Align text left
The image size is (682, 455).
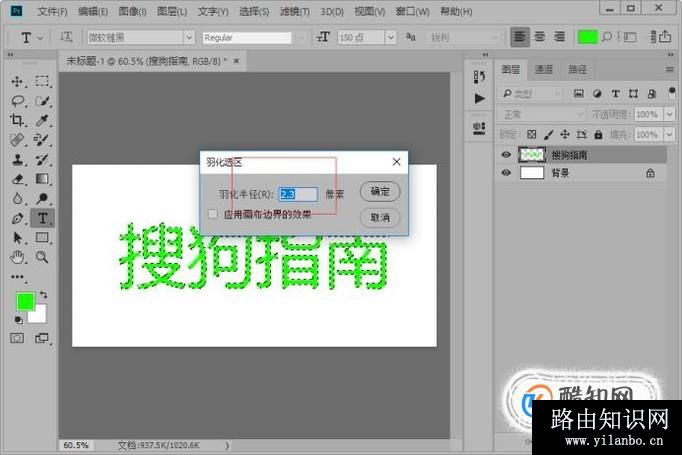[x=520, y=37]
